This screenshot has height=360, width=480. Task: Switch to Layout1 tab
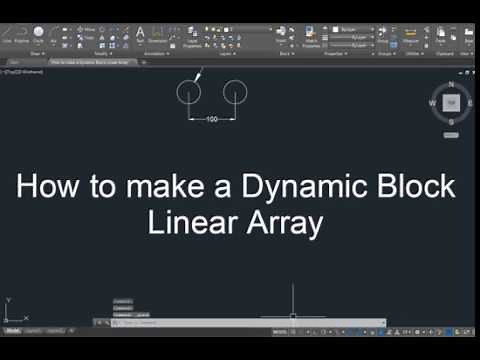tap(33, 331)
